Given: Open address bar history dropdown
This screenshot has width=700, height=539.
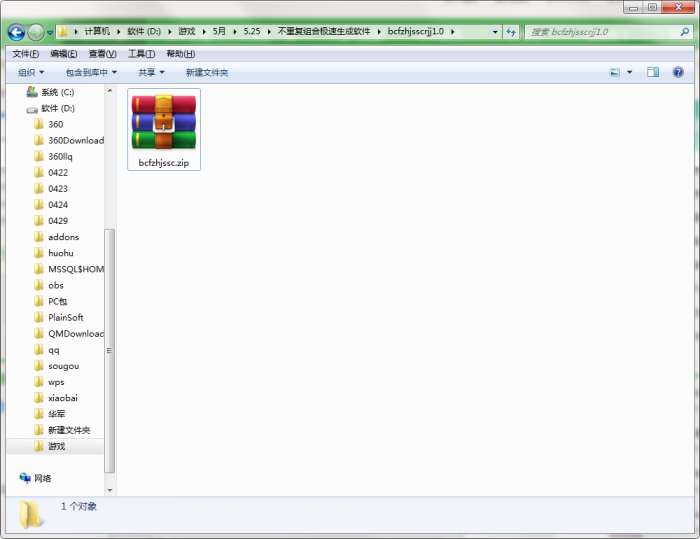Looking at the screenshot, I should coord(495,32).
